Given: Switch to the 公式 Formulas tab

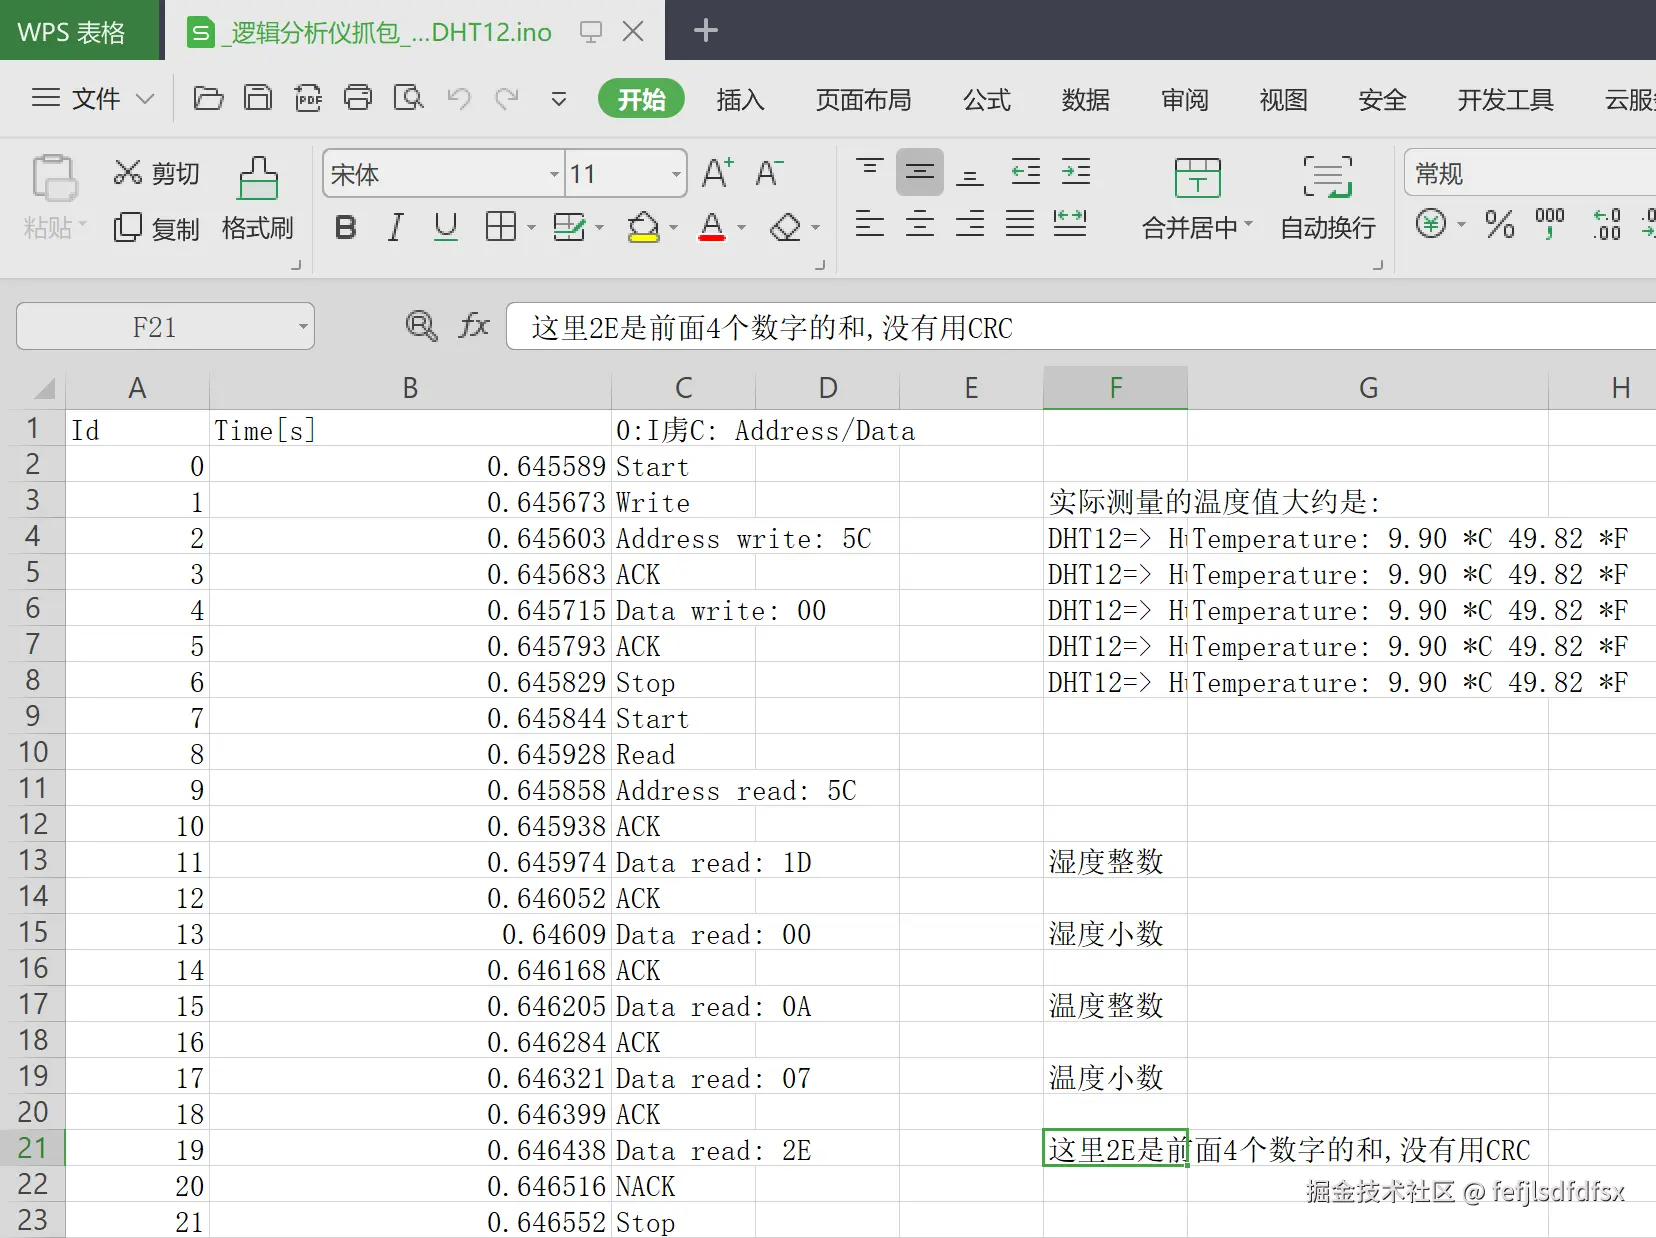Looking at the screenshot, I should (987, 99).
